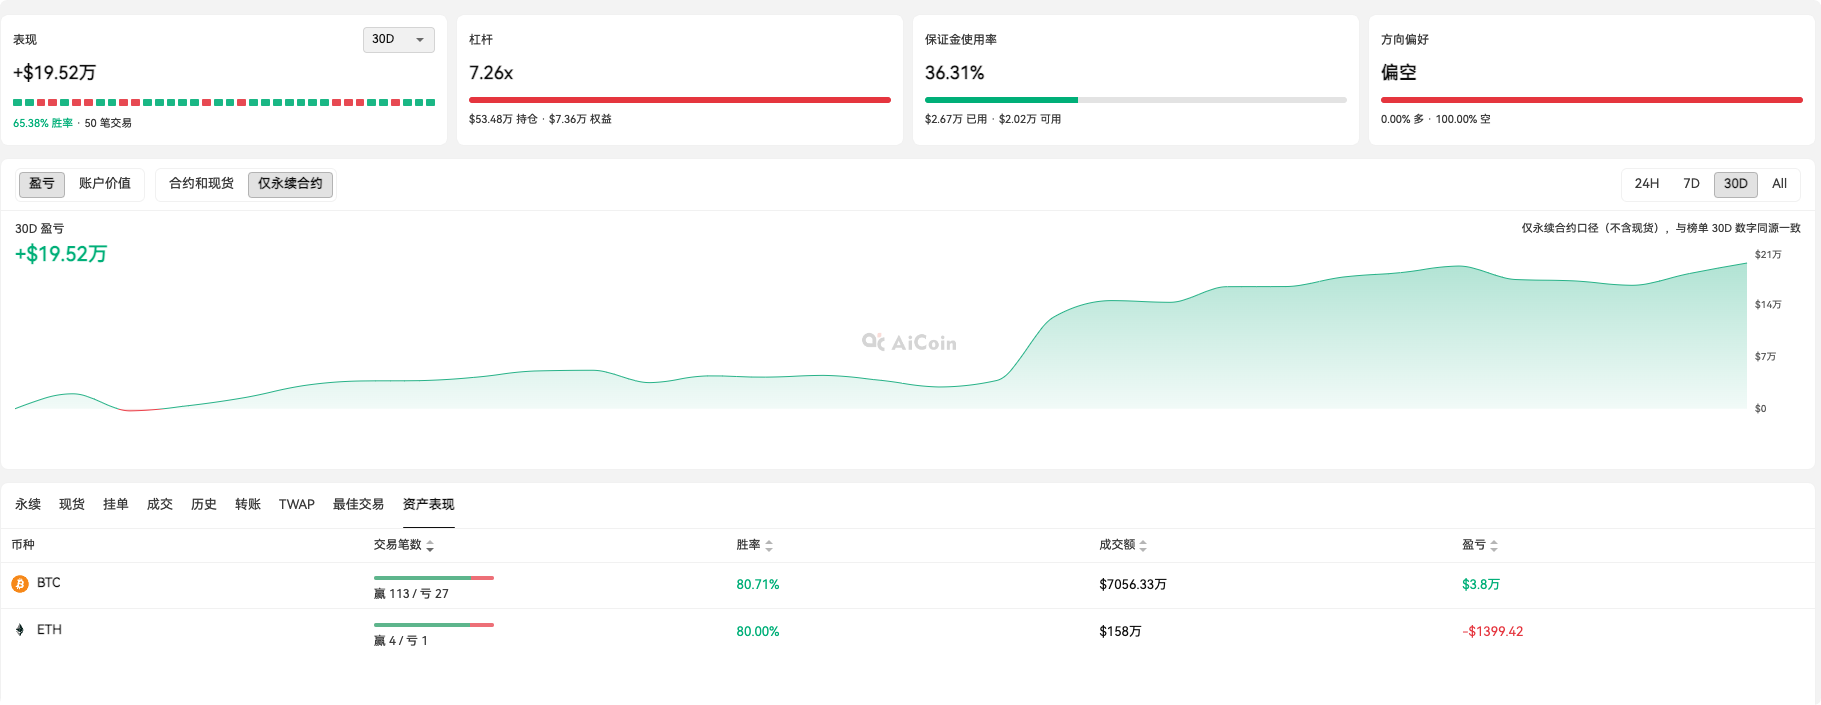
Task: Click the 币种 column header
Action: [23, 545]
